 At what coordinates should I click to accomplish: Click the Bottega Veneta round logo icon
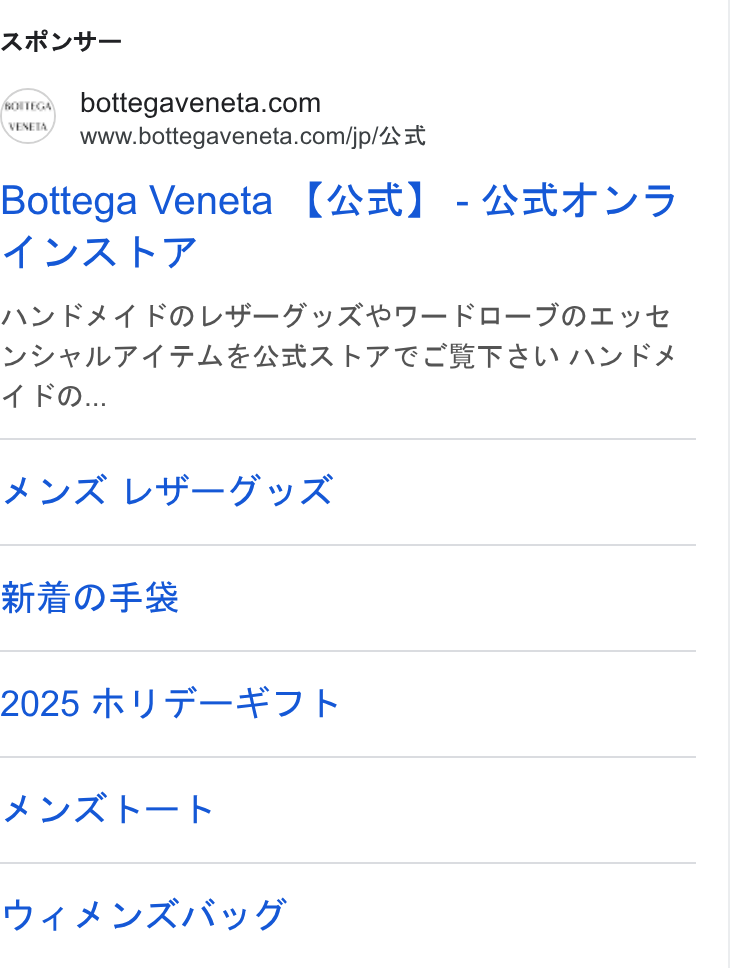coord(28,116)
